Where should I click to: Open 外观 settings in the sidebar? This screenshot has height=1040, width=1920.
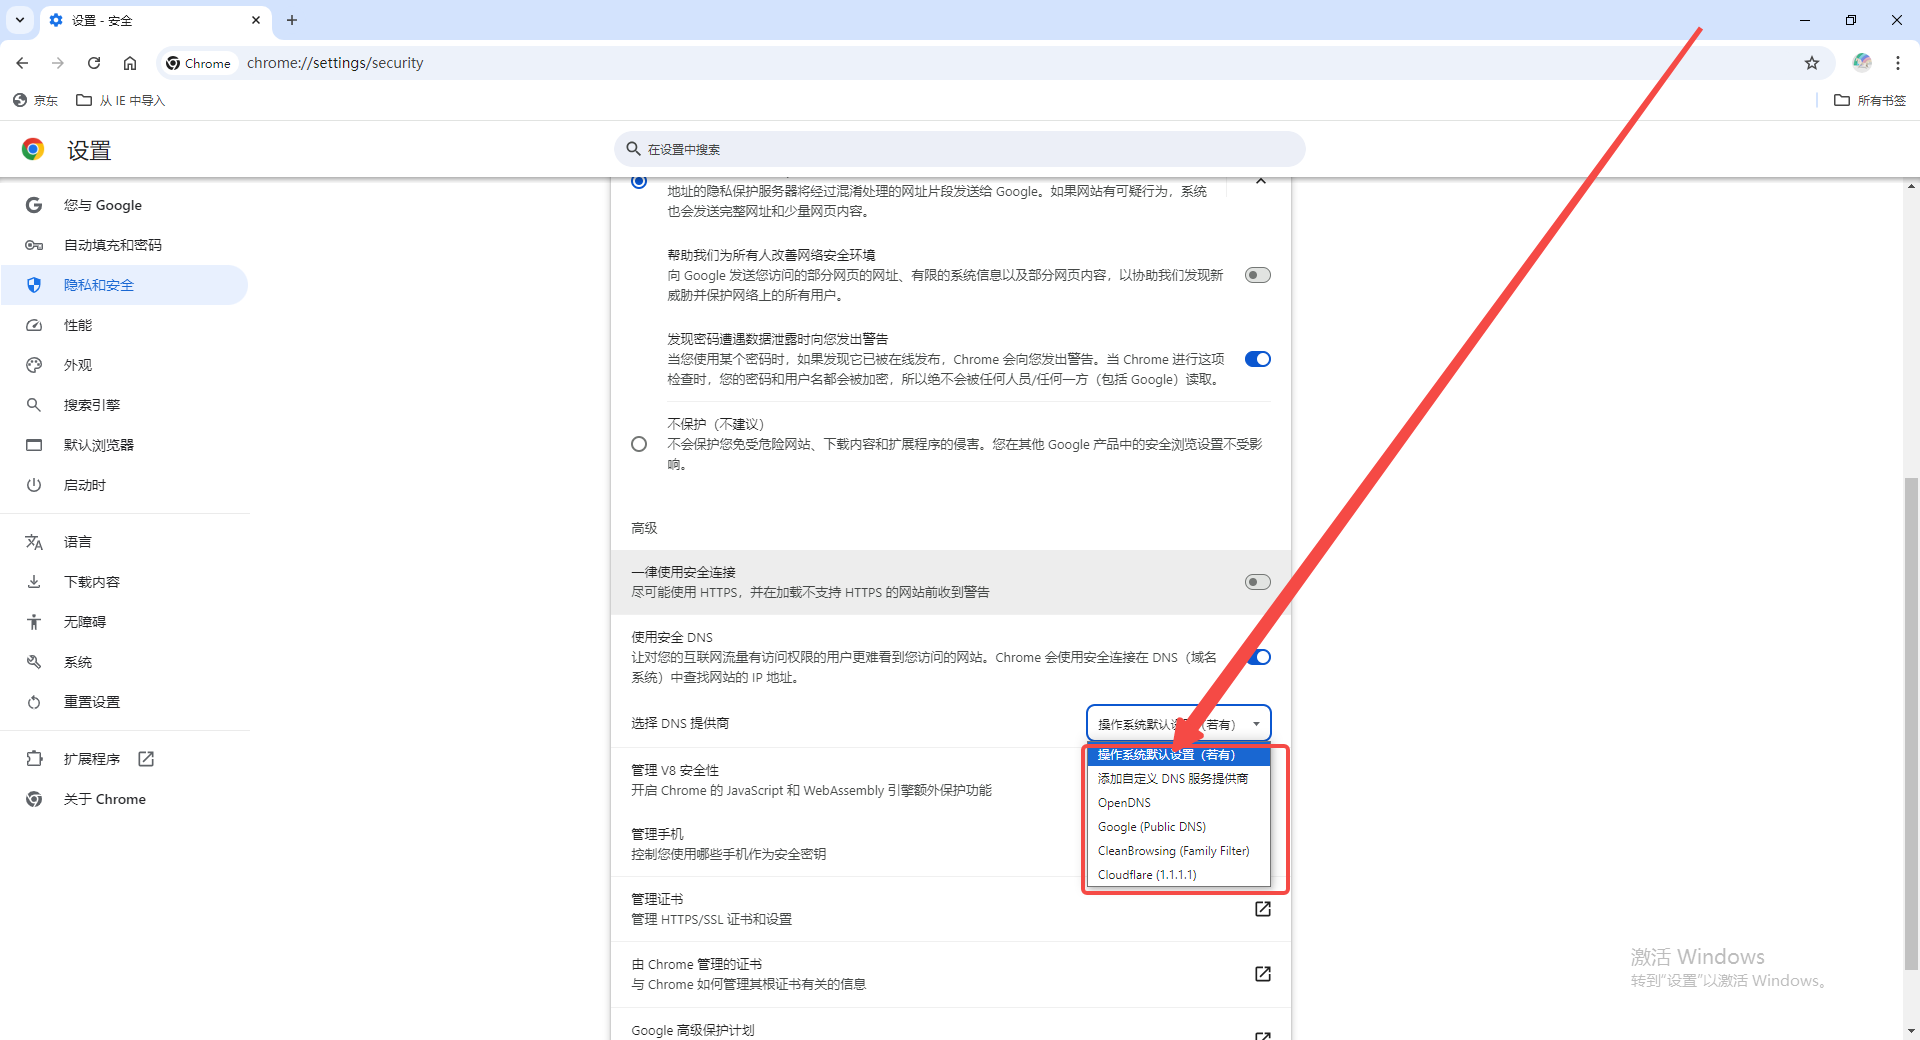[125, 365]
